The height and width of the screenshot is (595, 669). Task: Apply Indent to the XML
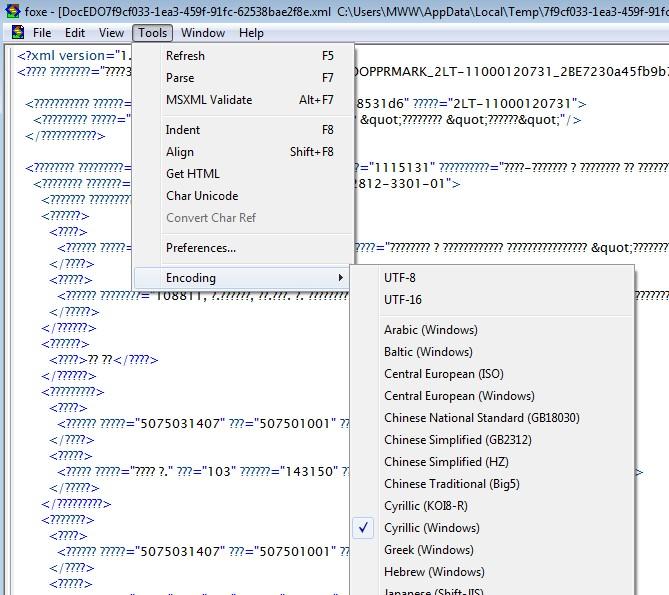tap(183, 130)
